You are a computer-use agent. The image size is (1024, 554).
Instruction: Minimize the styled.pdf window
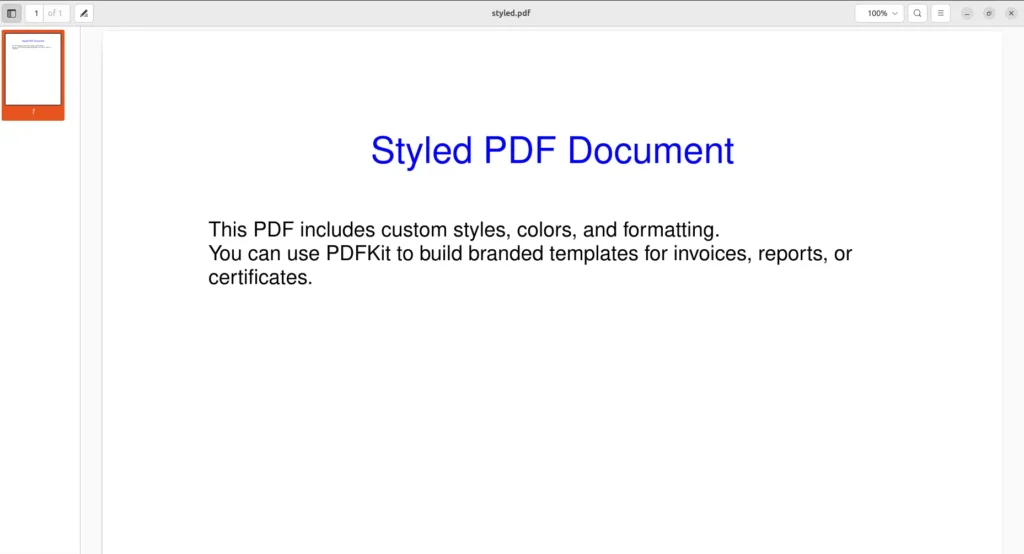pos(967,13)
